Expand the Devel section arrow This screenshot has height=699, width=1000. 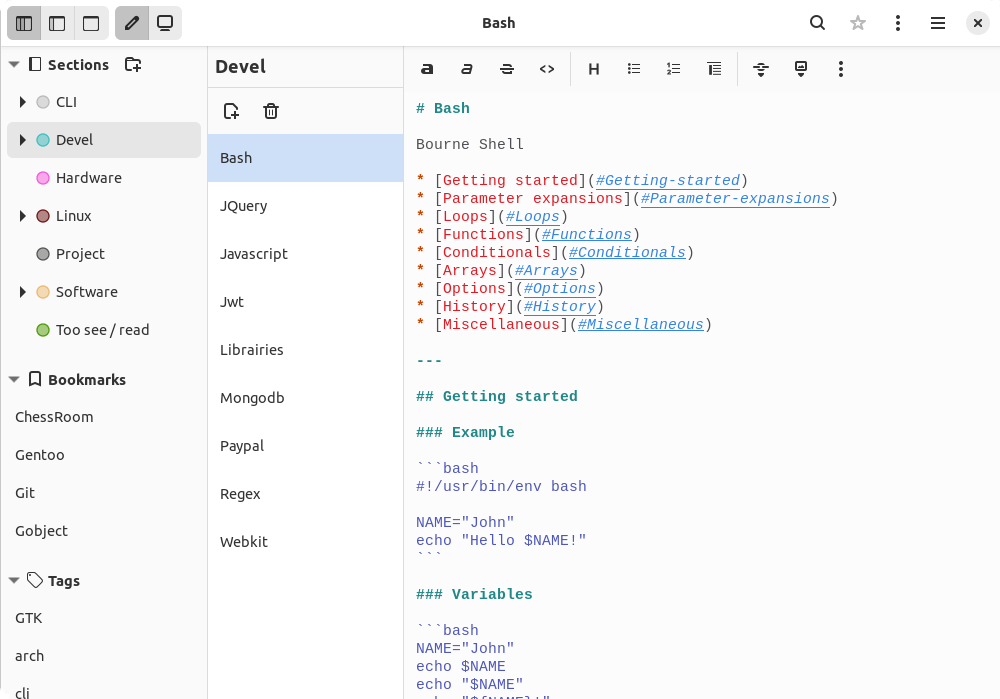click(22, 140)
